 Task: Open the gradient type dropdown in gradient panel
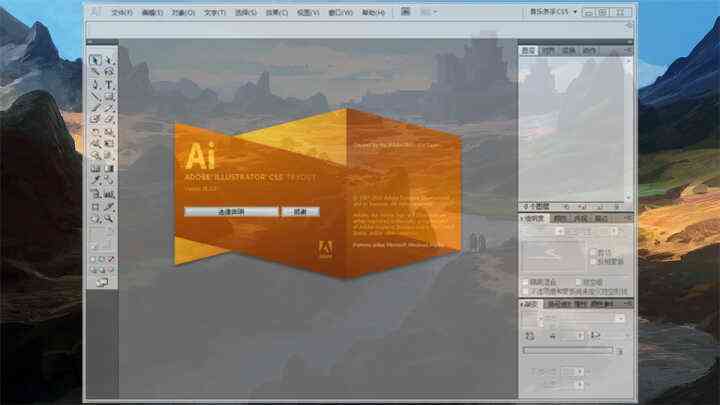619,318
